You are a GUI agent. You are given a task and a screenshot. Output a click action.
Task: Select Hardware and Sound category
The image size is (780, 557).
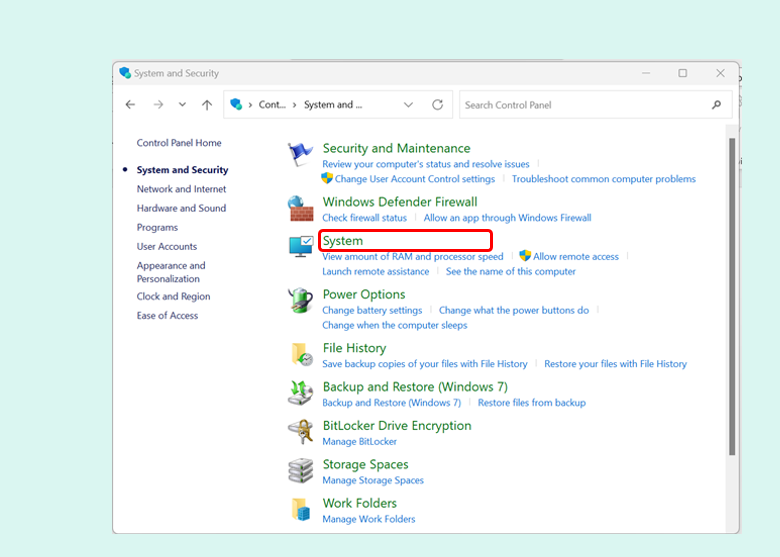[x=181, y=208]
